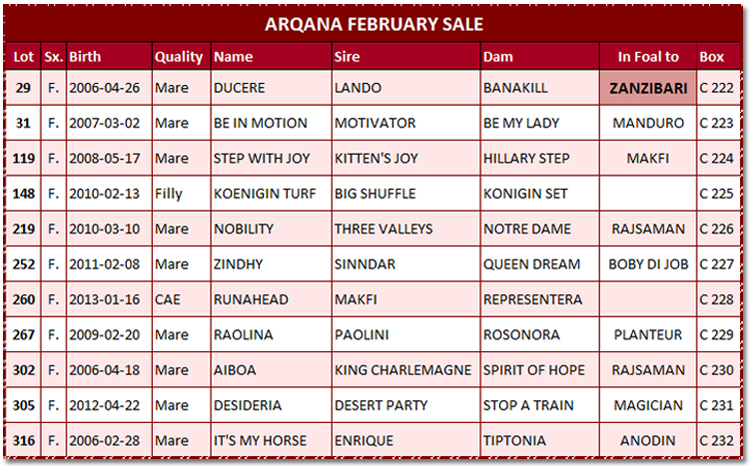Select the Lot column header

click(23, 56)
